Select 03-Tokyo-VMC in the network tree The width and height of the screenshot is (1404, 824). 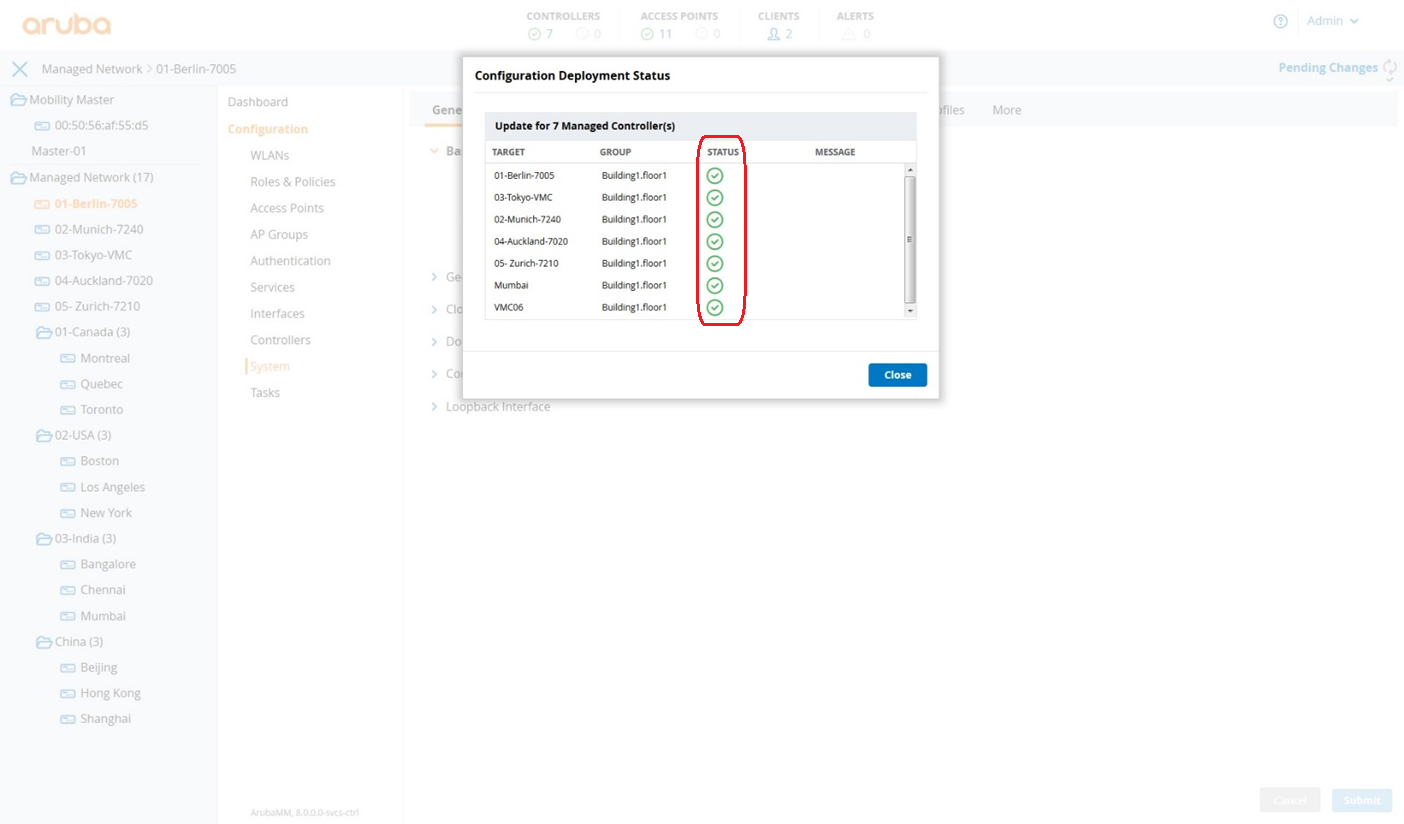[x=93, y=255]
